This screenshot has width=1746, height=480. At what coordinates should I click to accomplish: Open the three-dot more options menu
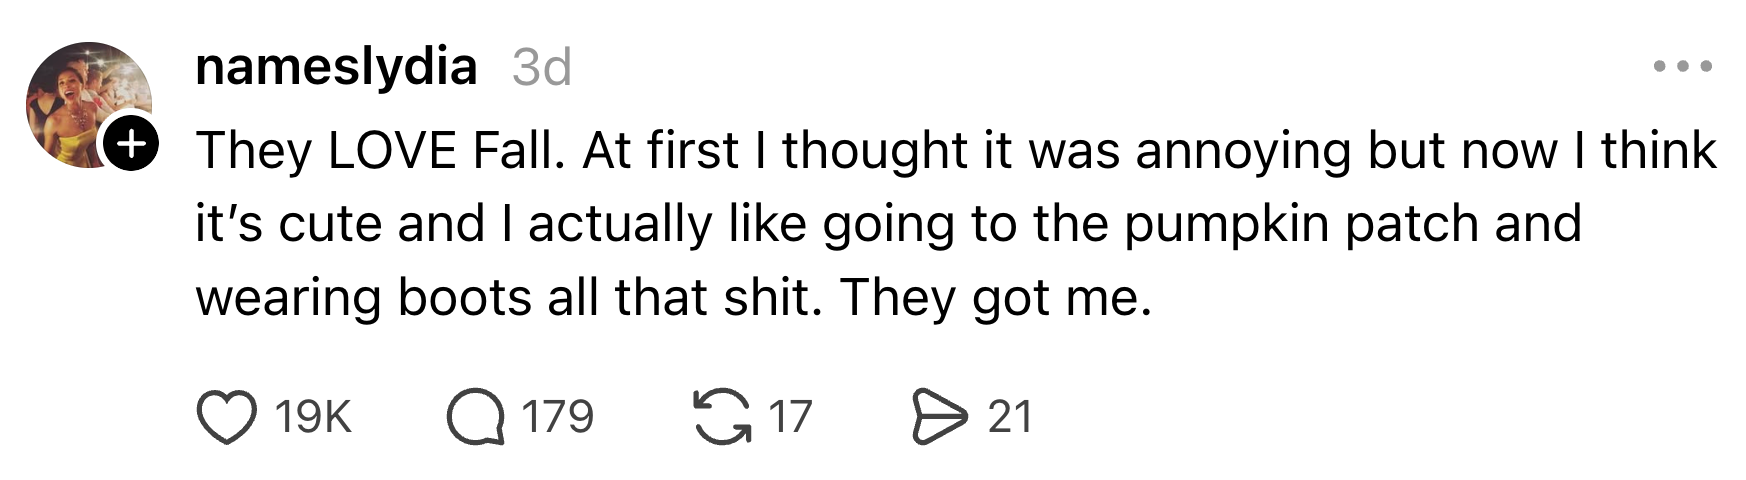1683,67
